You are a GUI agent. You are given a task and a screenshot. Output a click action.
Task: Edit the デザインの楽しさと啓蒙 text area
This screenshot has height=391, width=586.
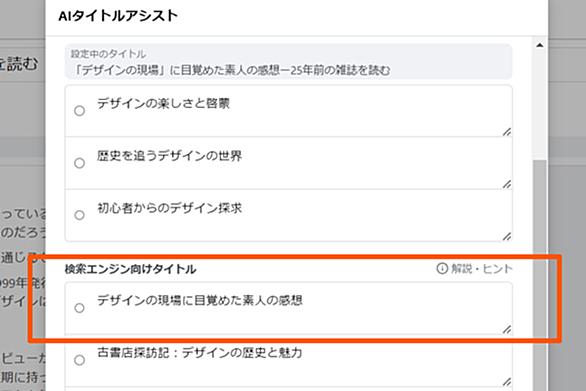pyautogui.click(x=298, y=111)
